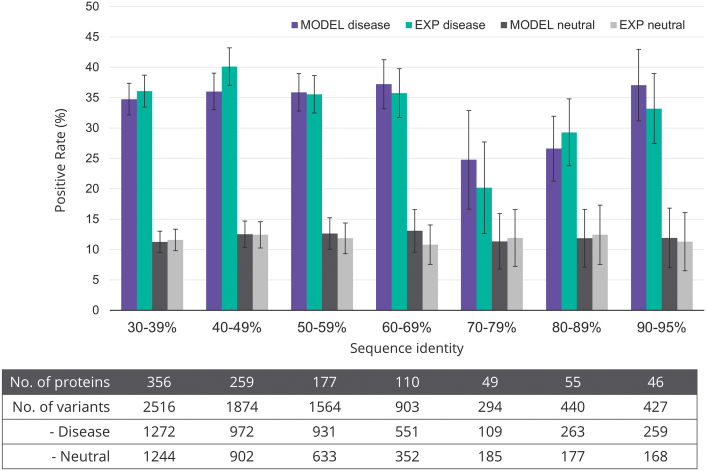Click the purple MODEL disease legend swatch
The height and width of the screenshot is (471, 706).
pyautogui.click(x=296, y=24)
